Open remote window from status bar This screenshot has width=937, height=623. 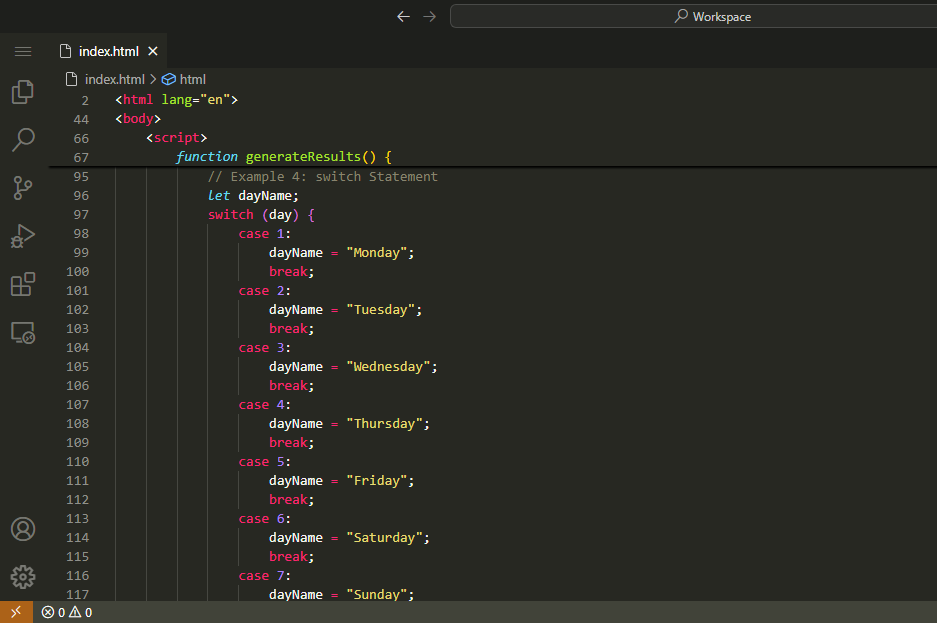point(15,612)
